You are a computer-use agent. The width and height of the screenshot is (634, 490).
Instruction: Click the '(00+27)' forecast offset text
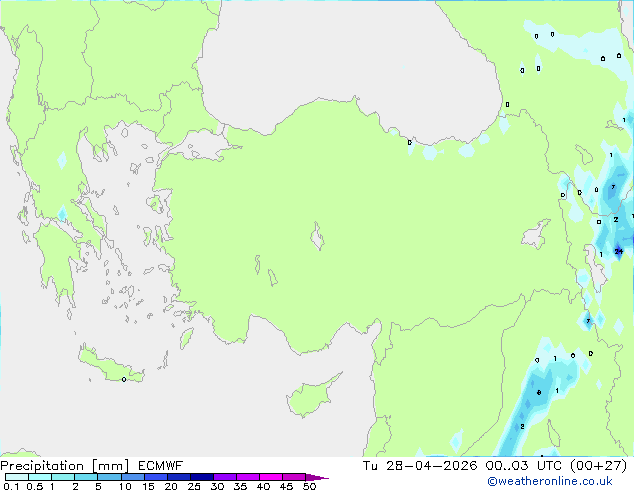pos(598,466)
